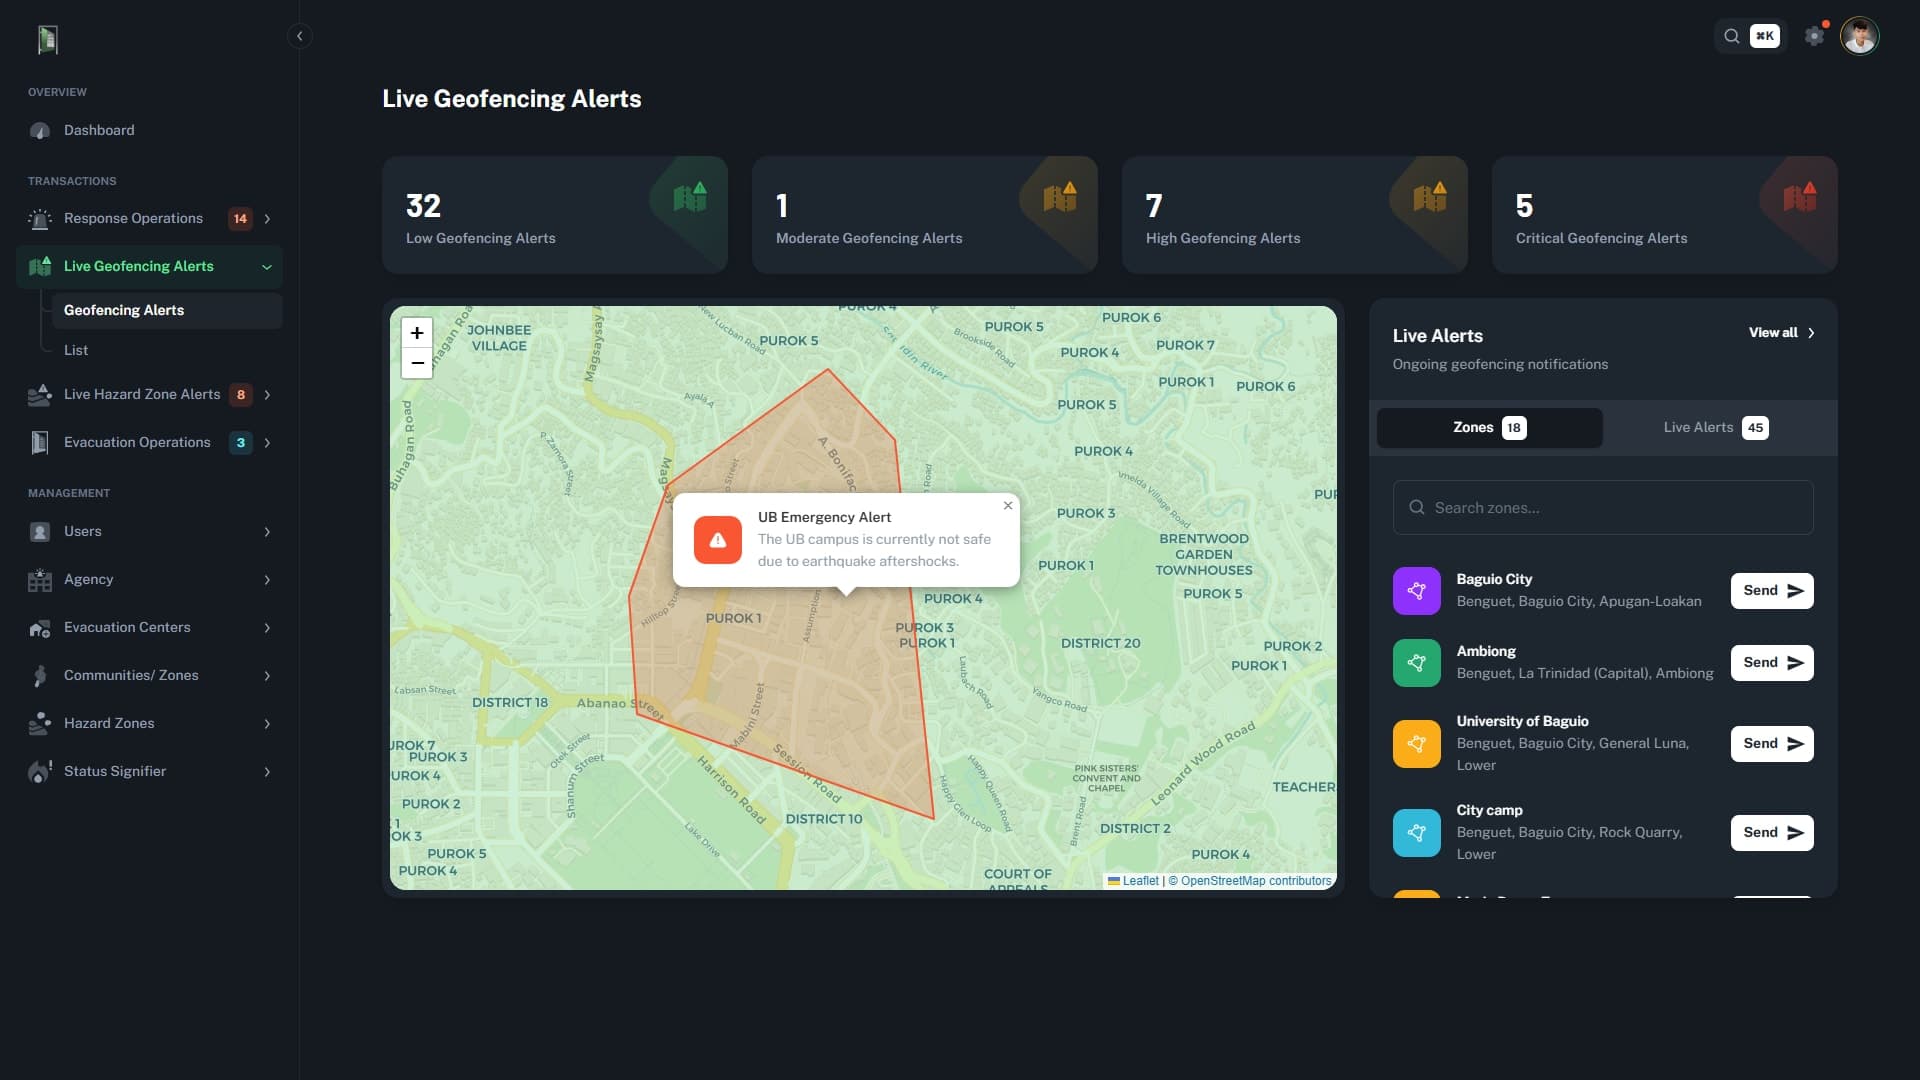Click the green Ambiong zone icon
1920x1080 pixels.
[1417, 663]
